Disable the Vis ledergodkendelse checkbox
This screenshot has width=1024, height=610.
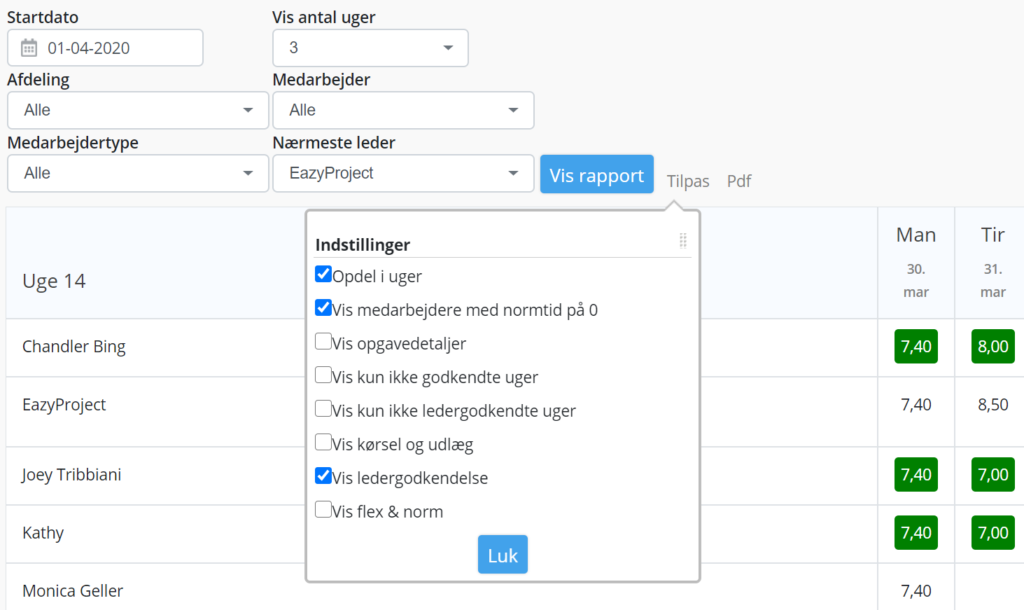click(323, 477)
